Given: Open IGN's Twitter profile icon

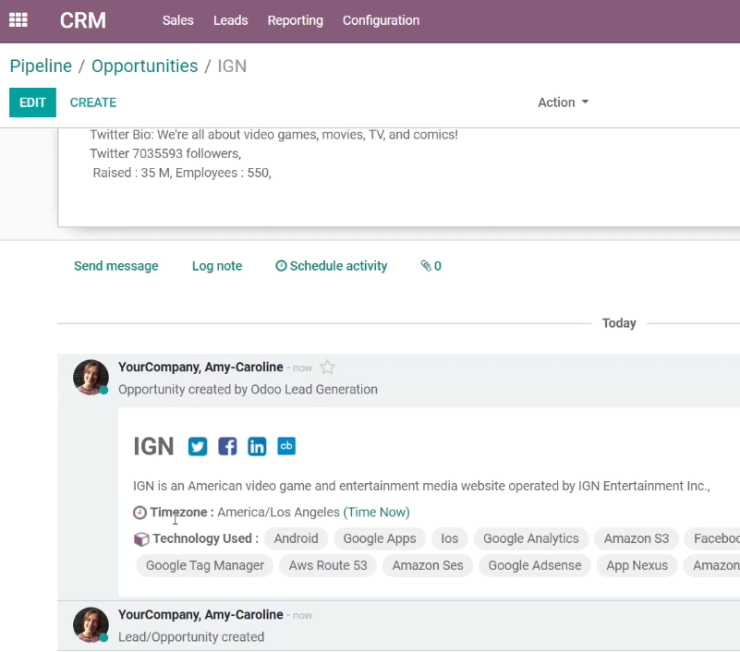Looking at the screenshot, I should (x=197, y=446).
